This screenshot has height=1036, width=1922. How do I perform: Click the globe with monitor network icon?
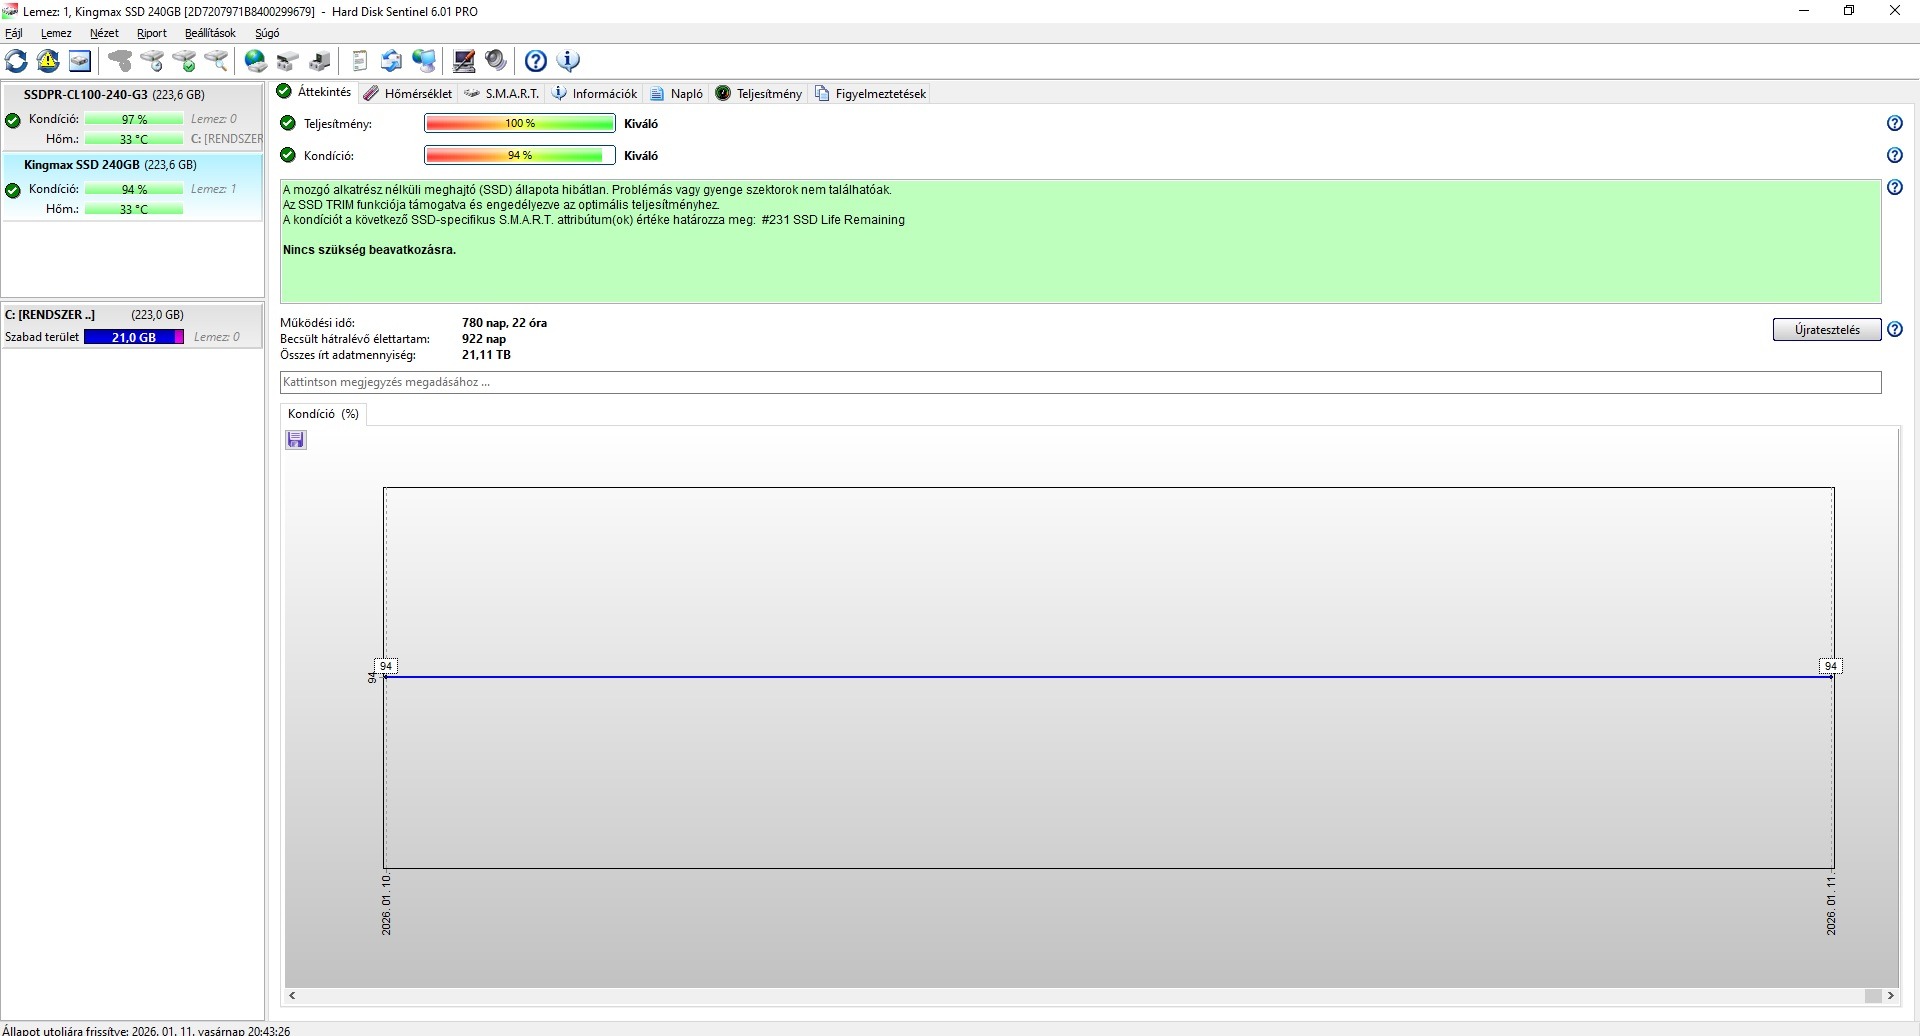point(424,61)
